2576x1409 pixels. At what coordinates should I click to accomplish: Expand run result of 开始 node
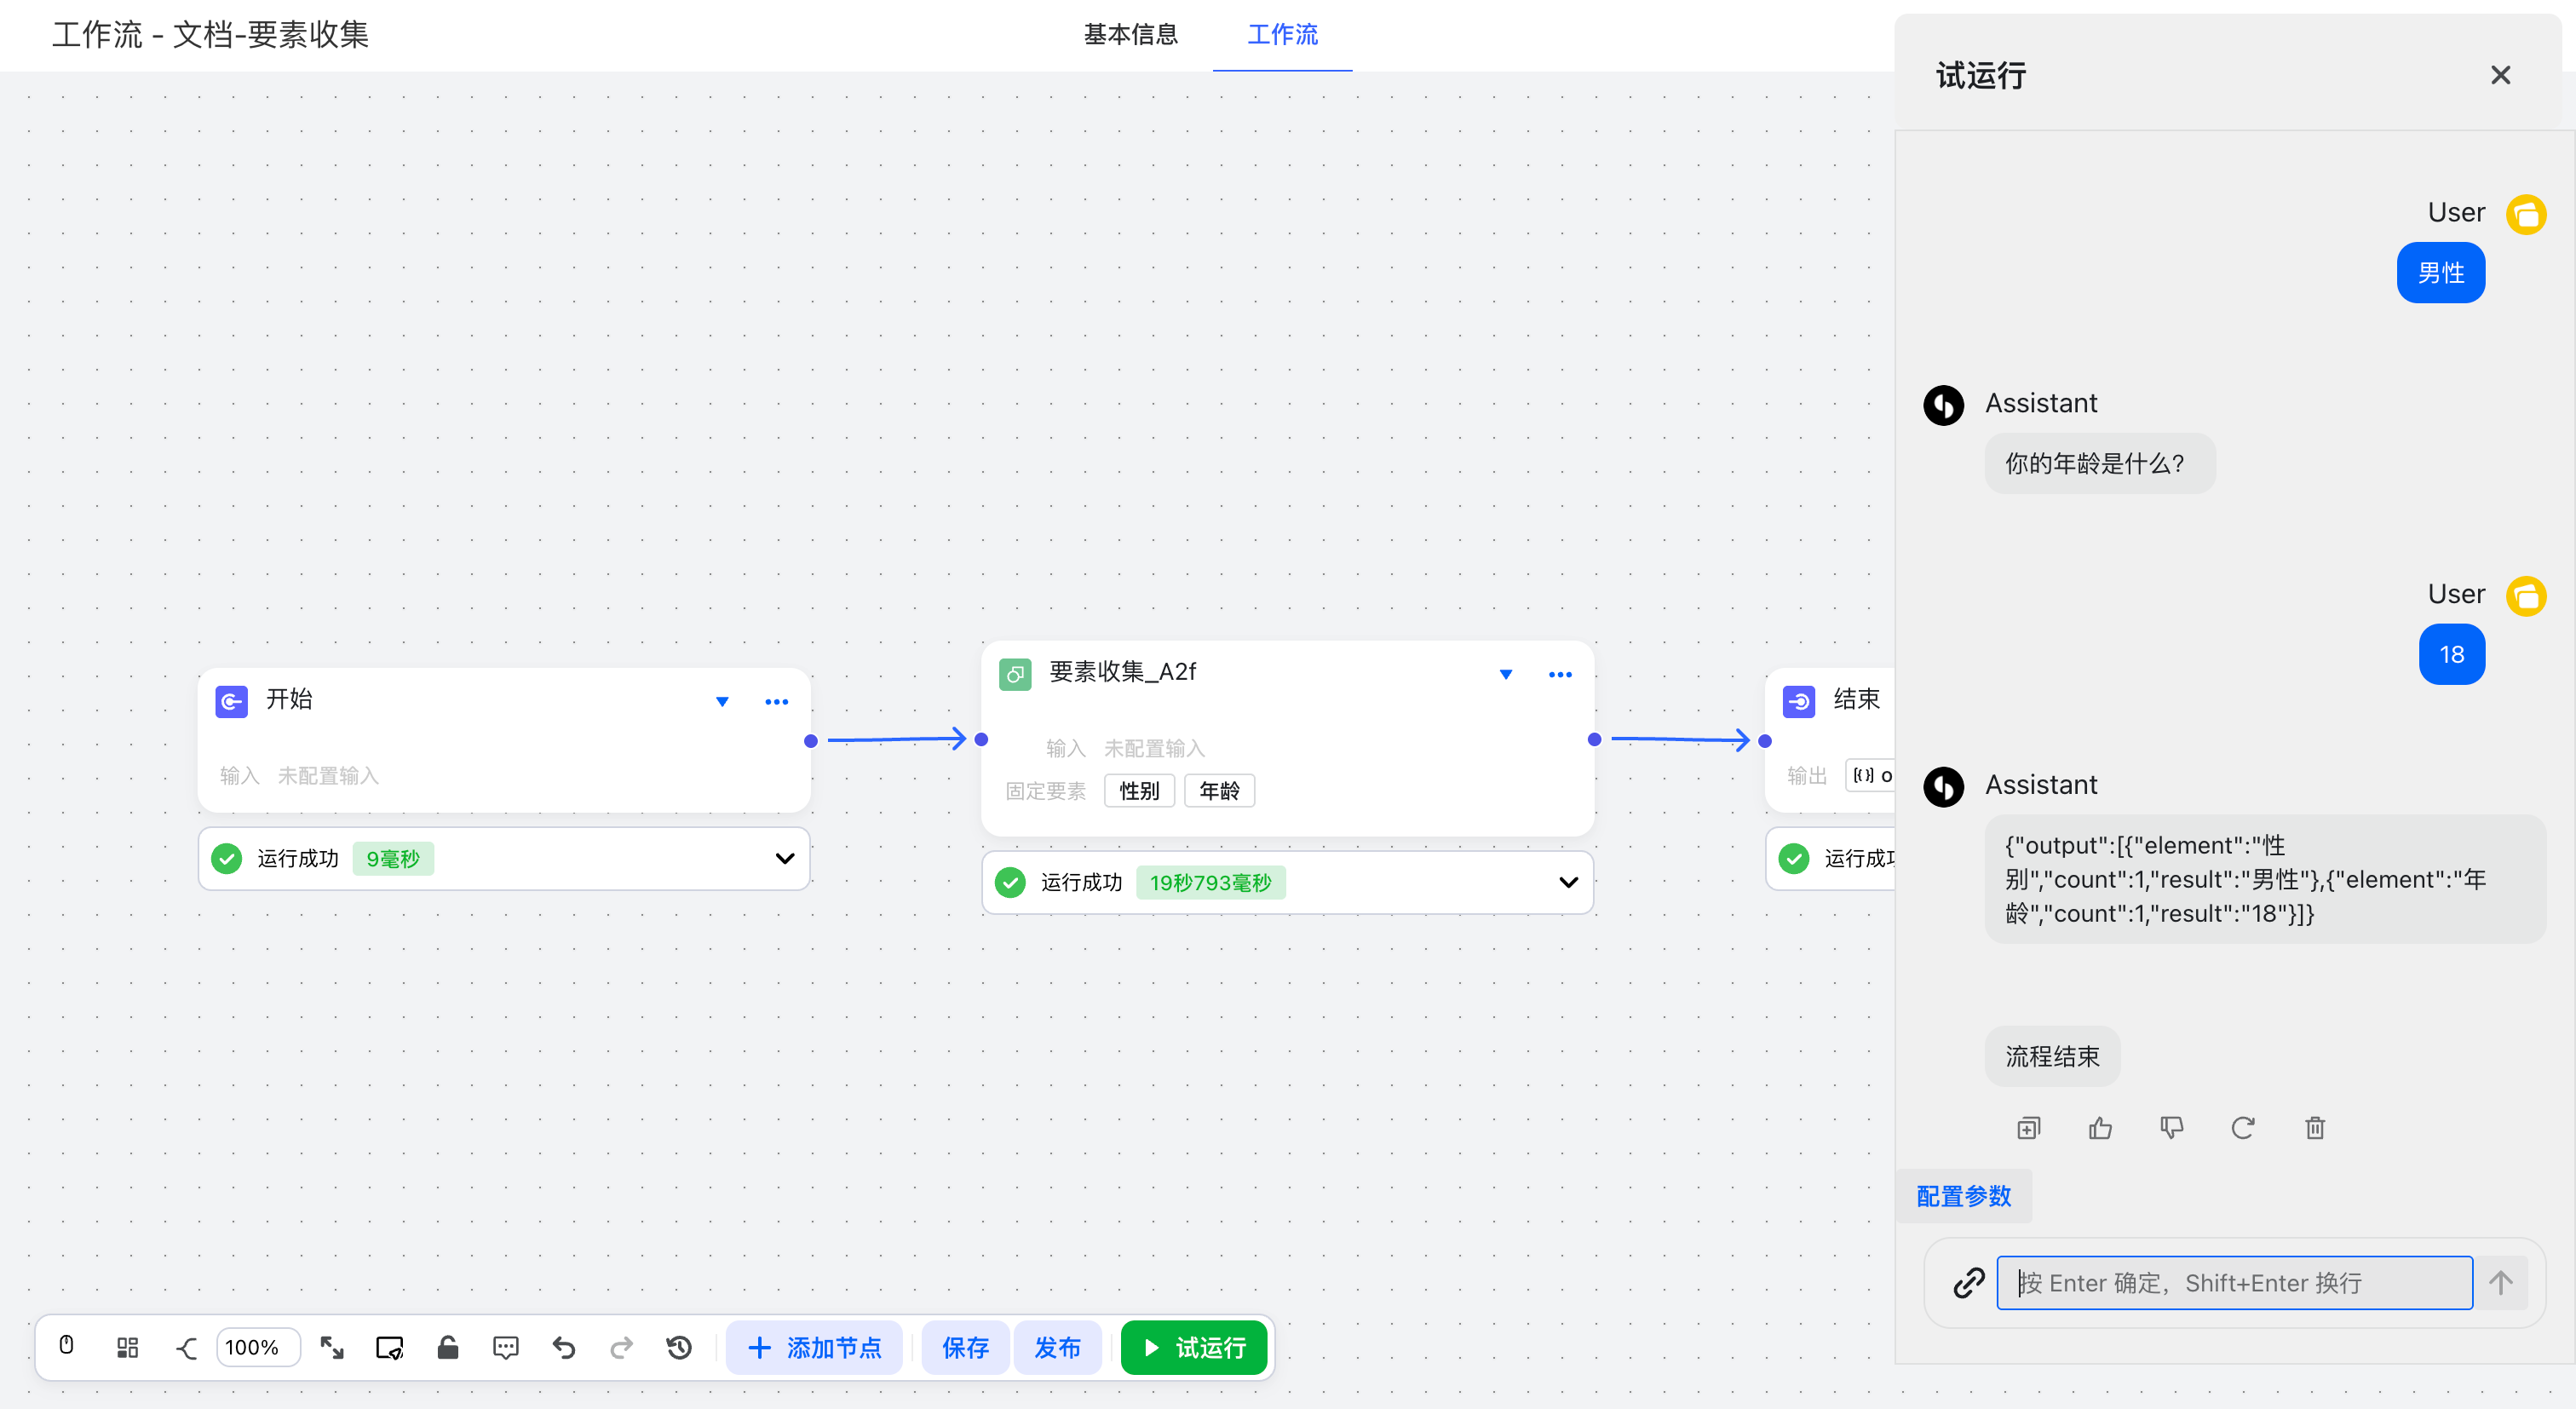point(785,858)
